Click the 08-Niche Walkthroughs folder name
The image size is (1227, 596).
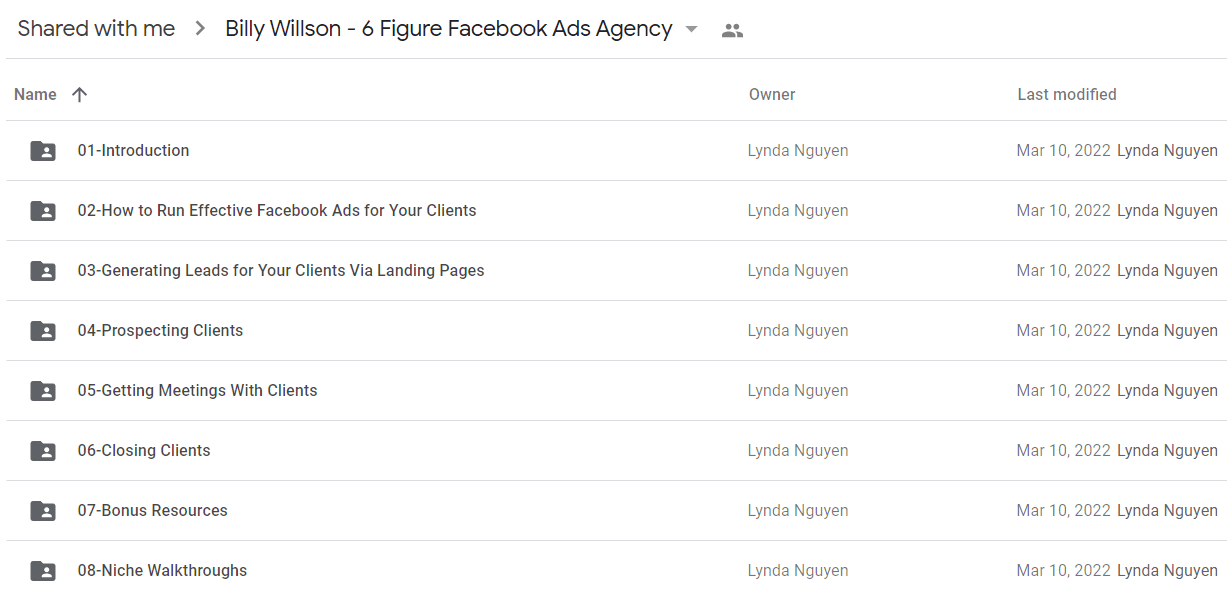tap(162, 570)
